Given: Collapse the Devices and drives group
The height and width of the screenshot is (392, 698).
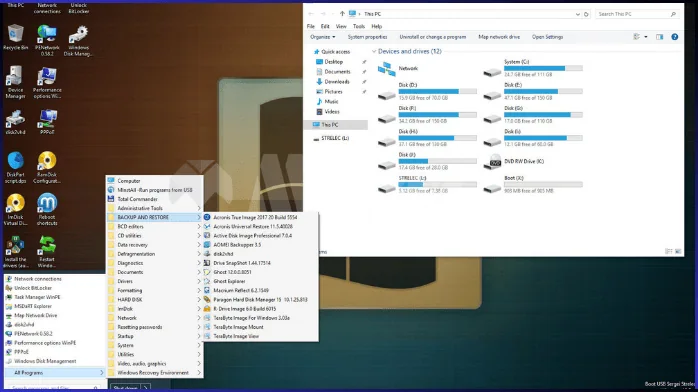Looking at the screenshot, I should (374, 52).
